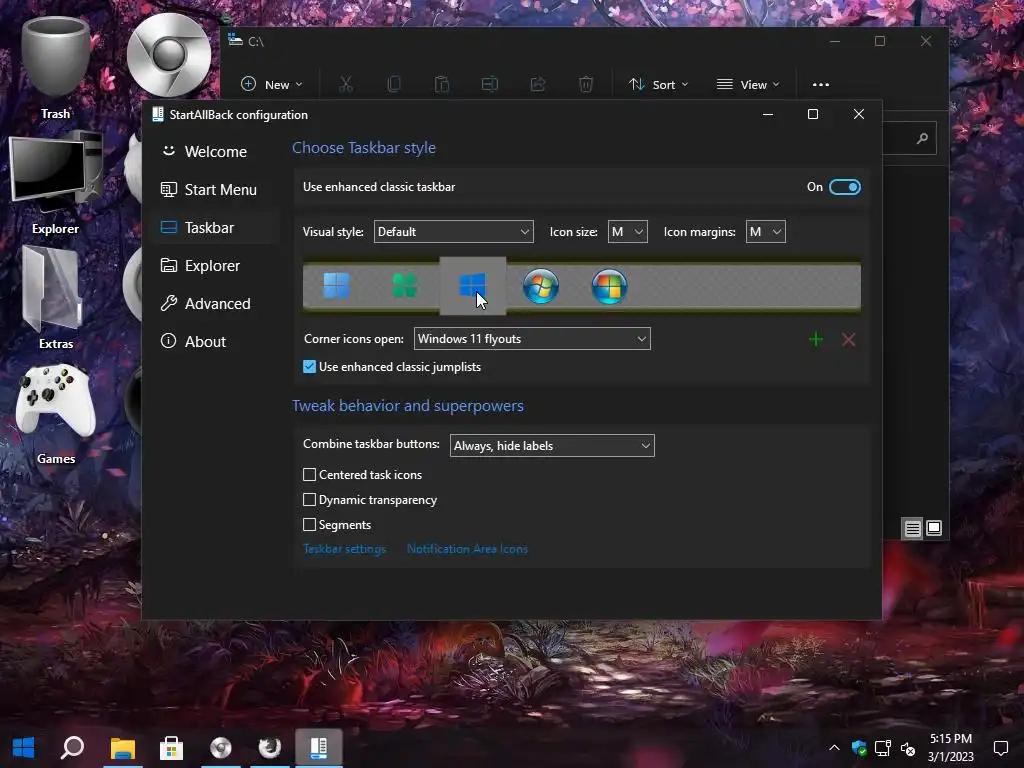Select the Windows Vista orb start style
The width and height of the screenshot is (1024, 768).
(609, 286)
